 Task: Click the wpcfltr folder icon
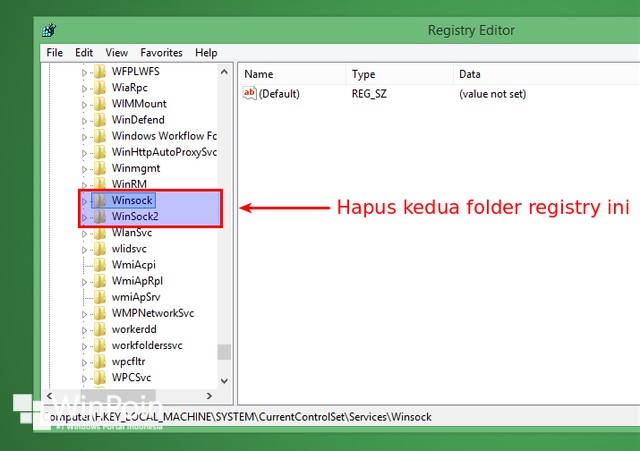pos(100,362)
